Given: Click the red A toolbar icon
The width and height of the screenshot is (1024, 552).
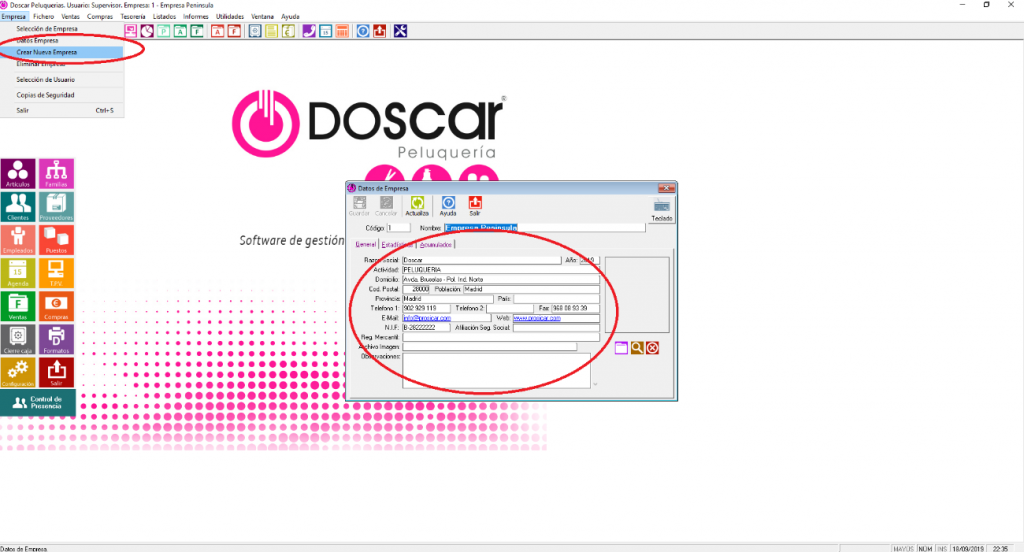Looking at the screenshot, I should click(x=217, y=31).
